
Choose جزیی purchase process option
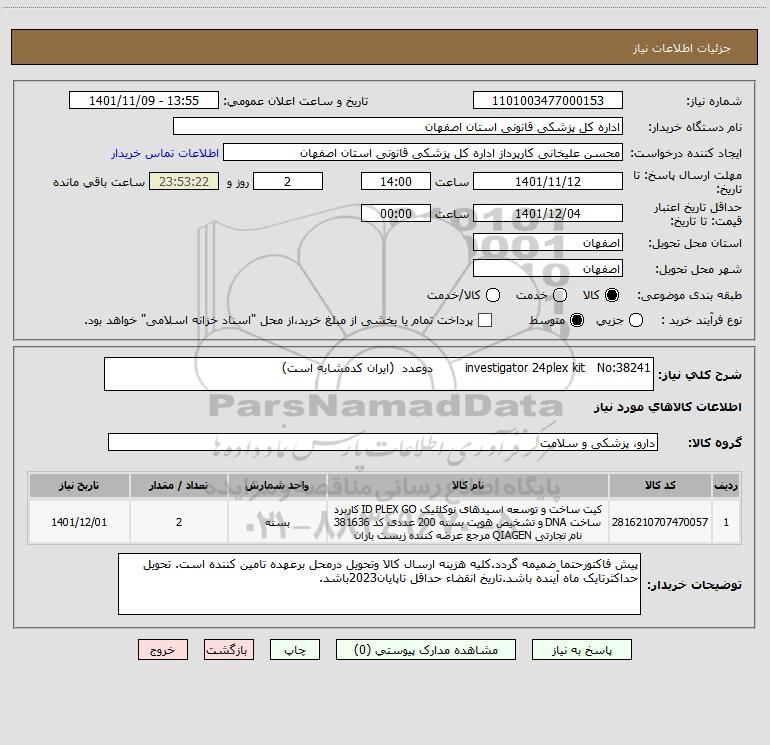click(x=635, y=320)
